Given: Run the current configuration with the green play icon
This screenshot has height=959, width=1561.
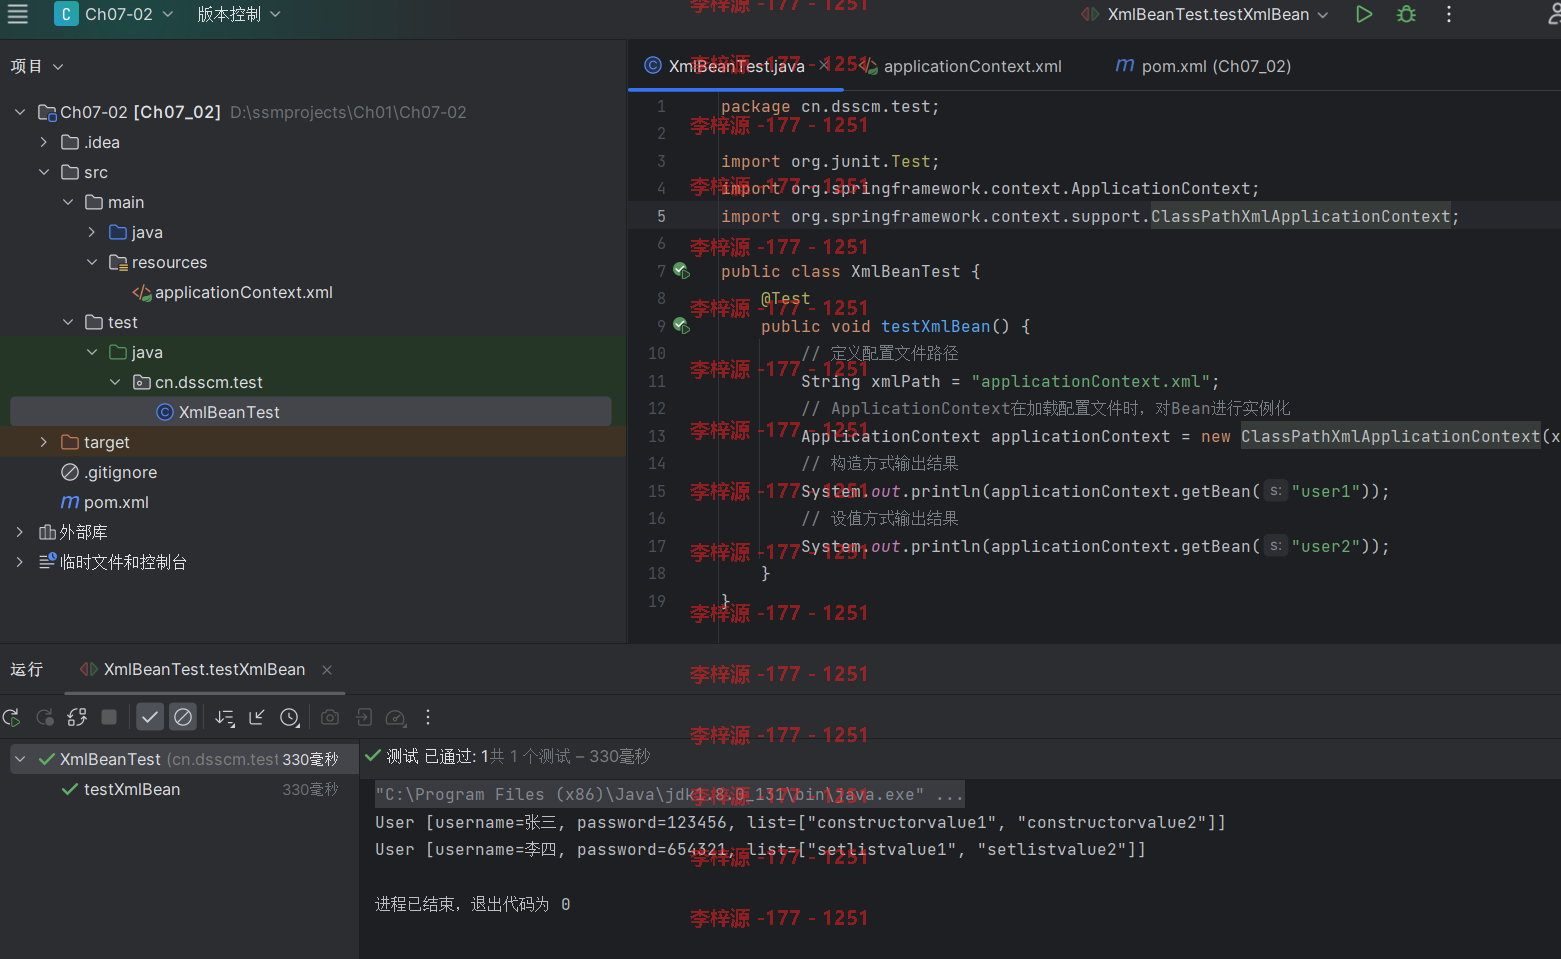Looking at the screenshot, I should click(1364, 14).
